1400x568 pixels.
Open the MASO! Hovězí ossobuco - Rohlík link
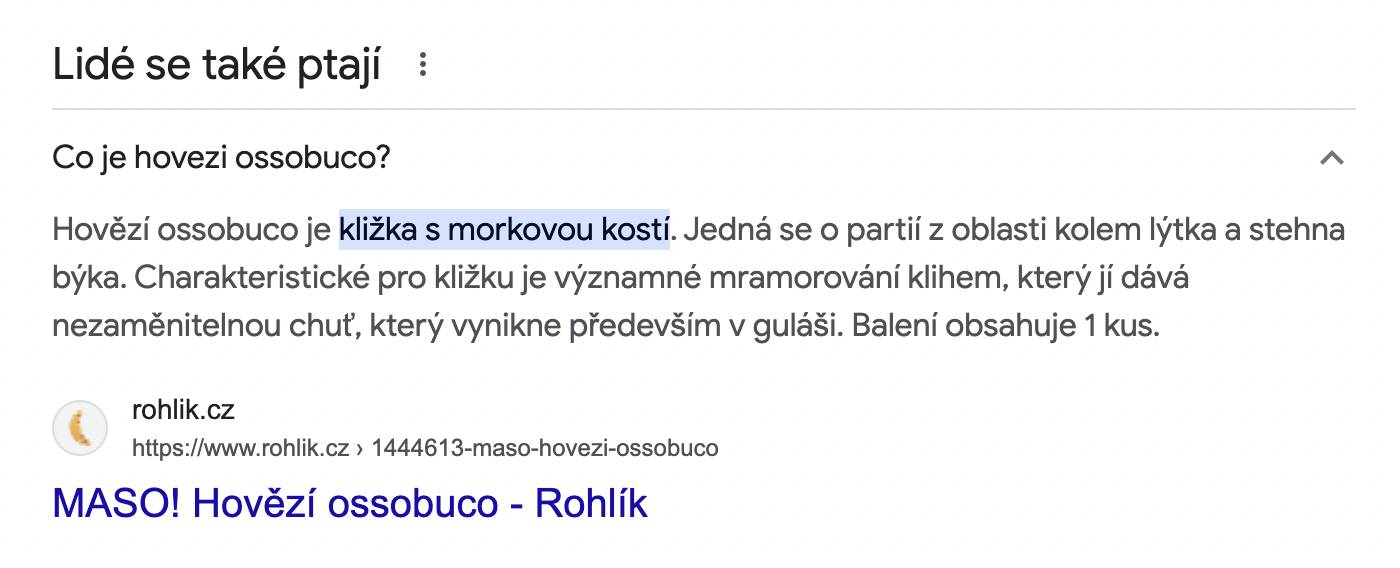pos(350,503)
